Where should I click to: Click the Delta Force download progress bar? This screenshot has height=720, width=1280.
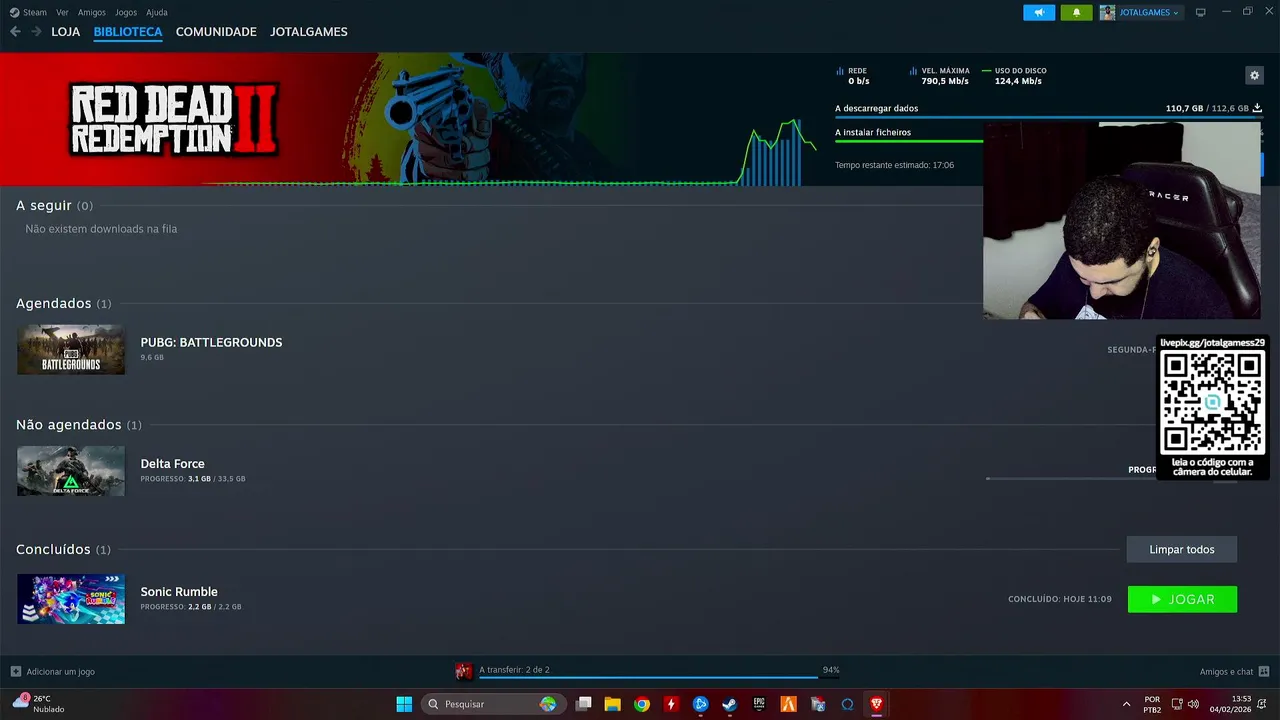pos(1070,479)
